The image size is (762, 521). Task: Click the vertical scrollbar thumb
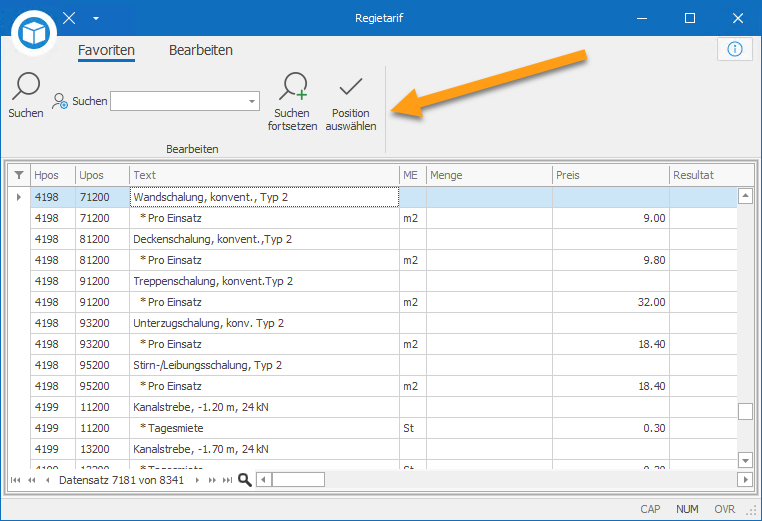click(745, 411)
